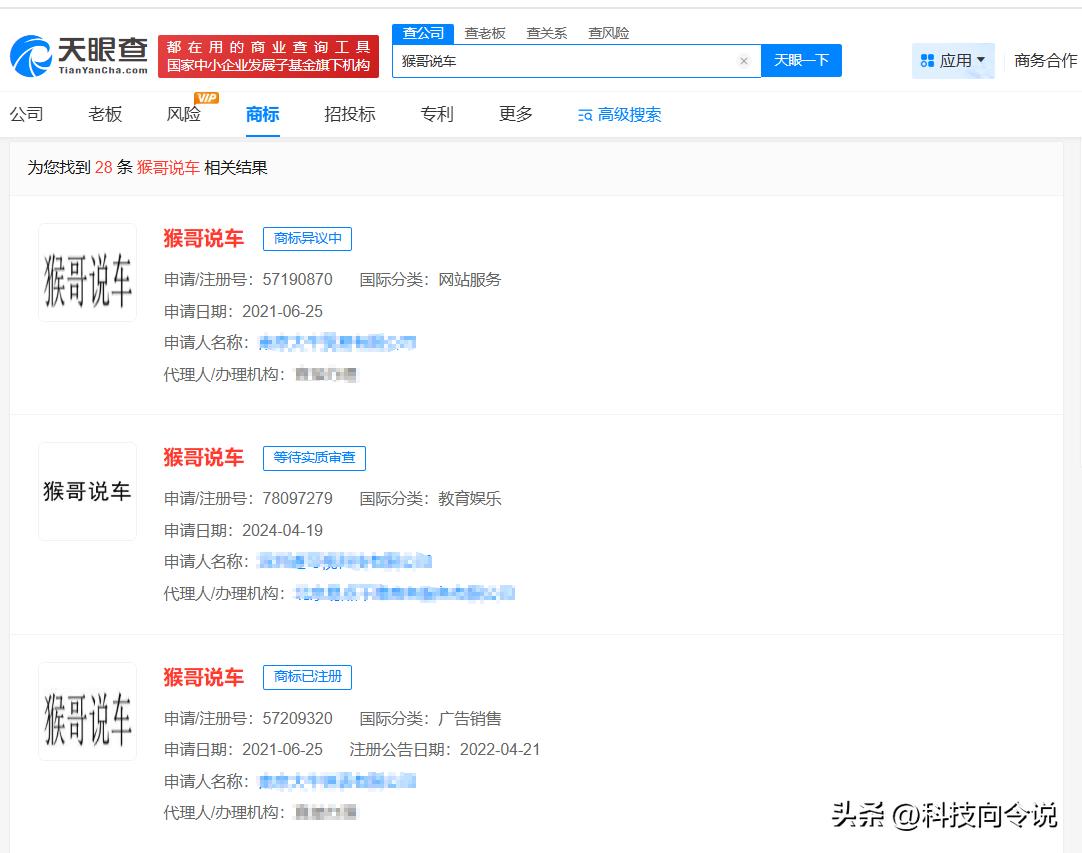Select the 查老板 search tab
1082x853 pixels.
click(x=485, y=33)
